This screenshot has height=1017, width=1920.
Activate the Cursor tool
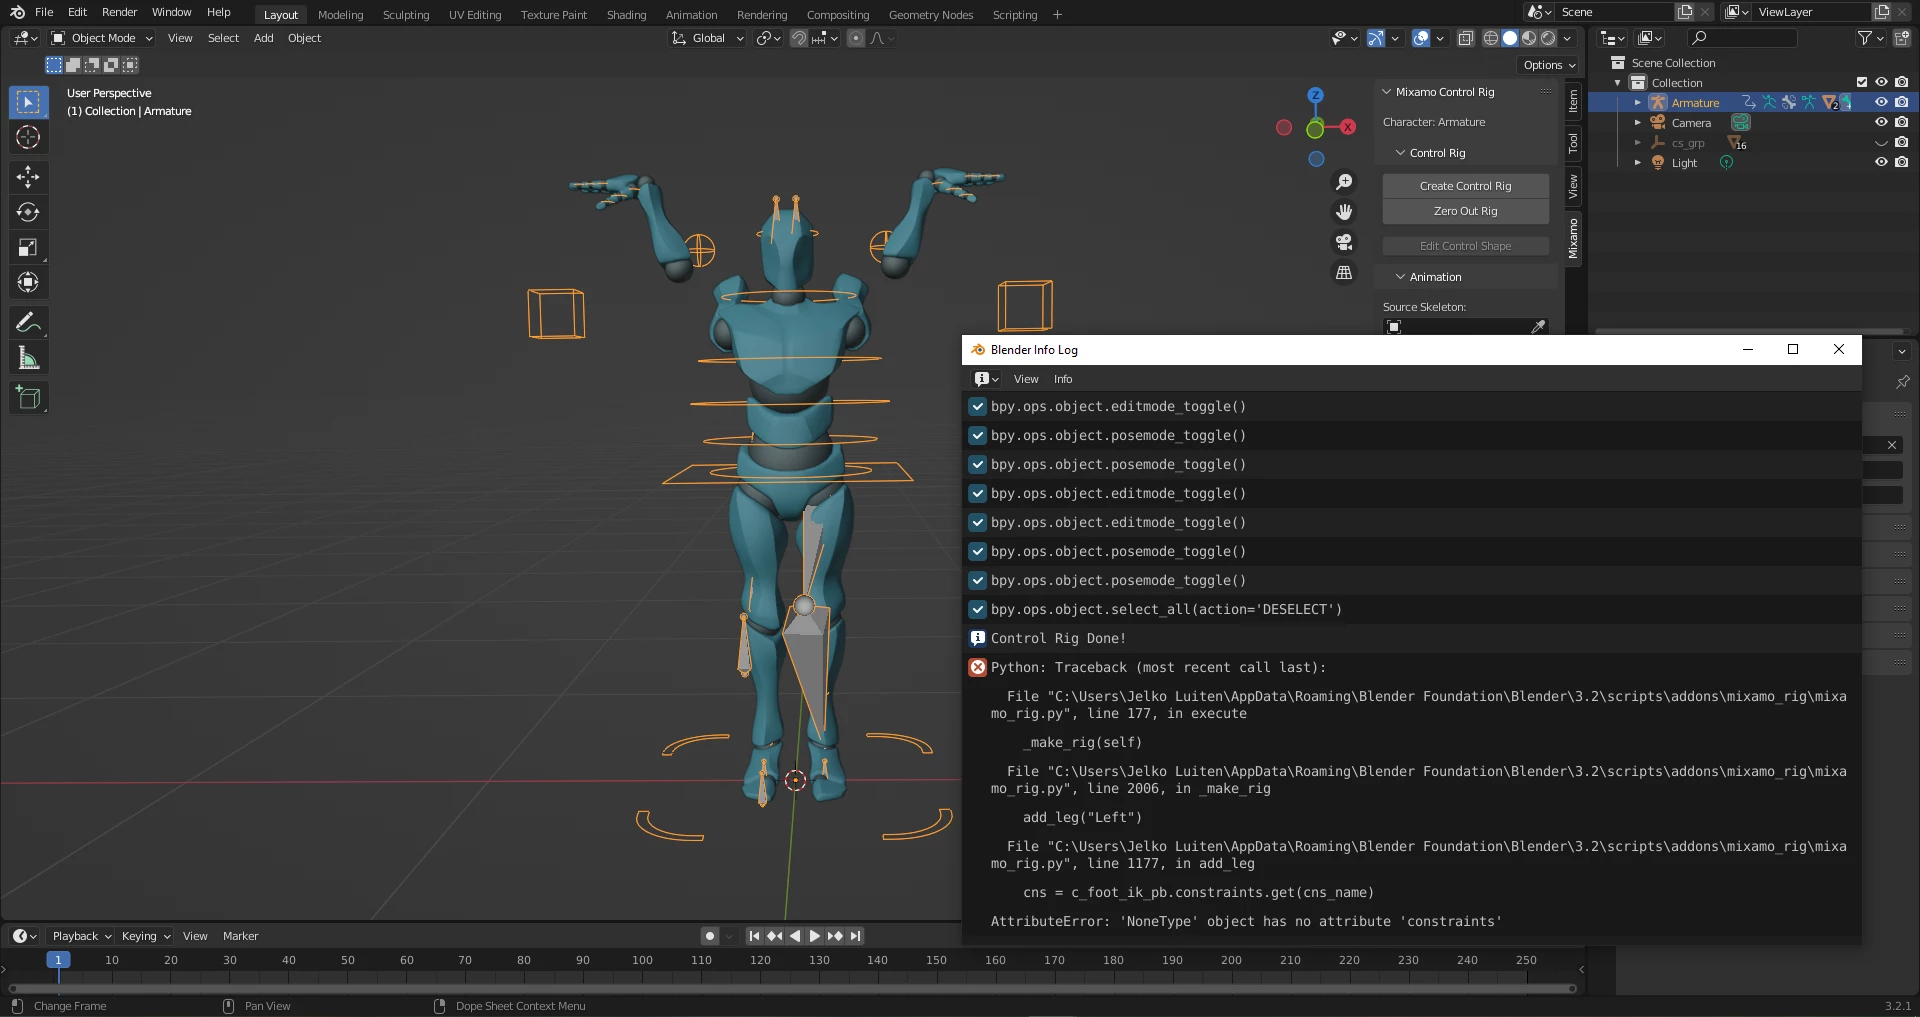coord(28,137)
